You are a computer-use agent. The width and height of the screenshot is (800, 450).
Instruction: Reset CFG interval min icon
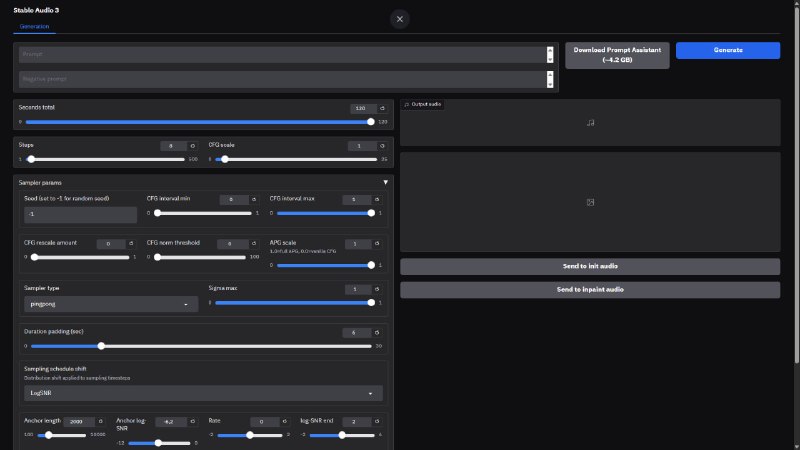(254, 199)
